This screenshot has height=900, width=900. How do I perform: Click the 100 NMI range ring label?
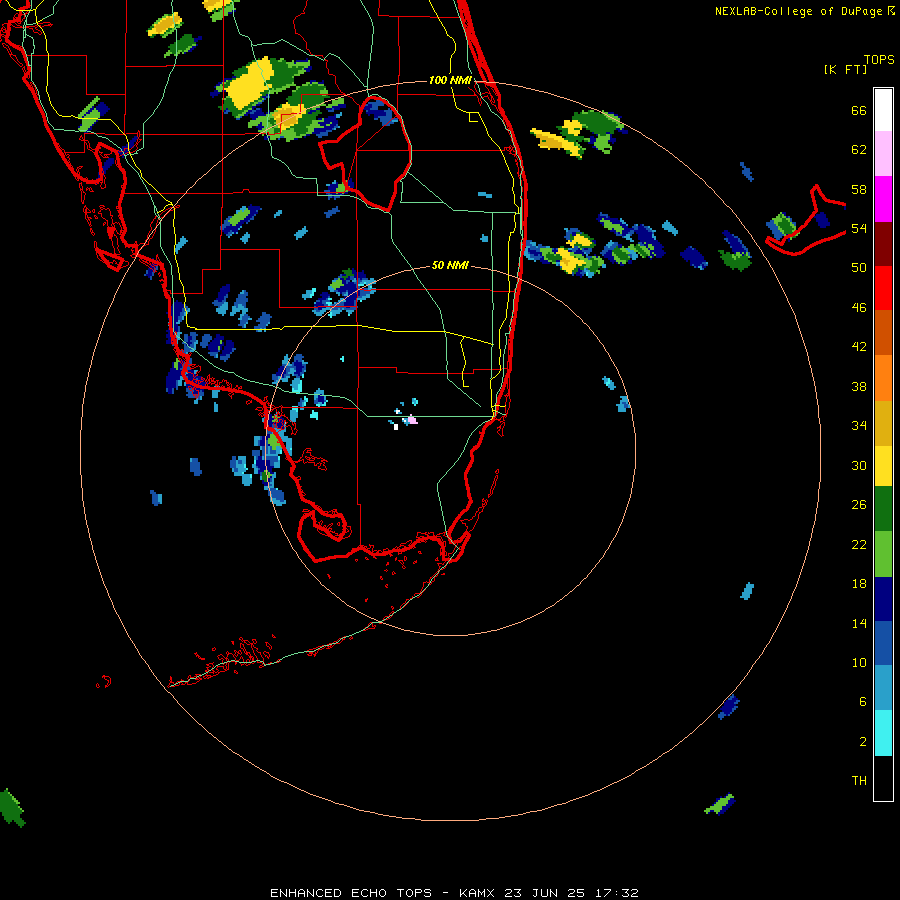(450, 80)
